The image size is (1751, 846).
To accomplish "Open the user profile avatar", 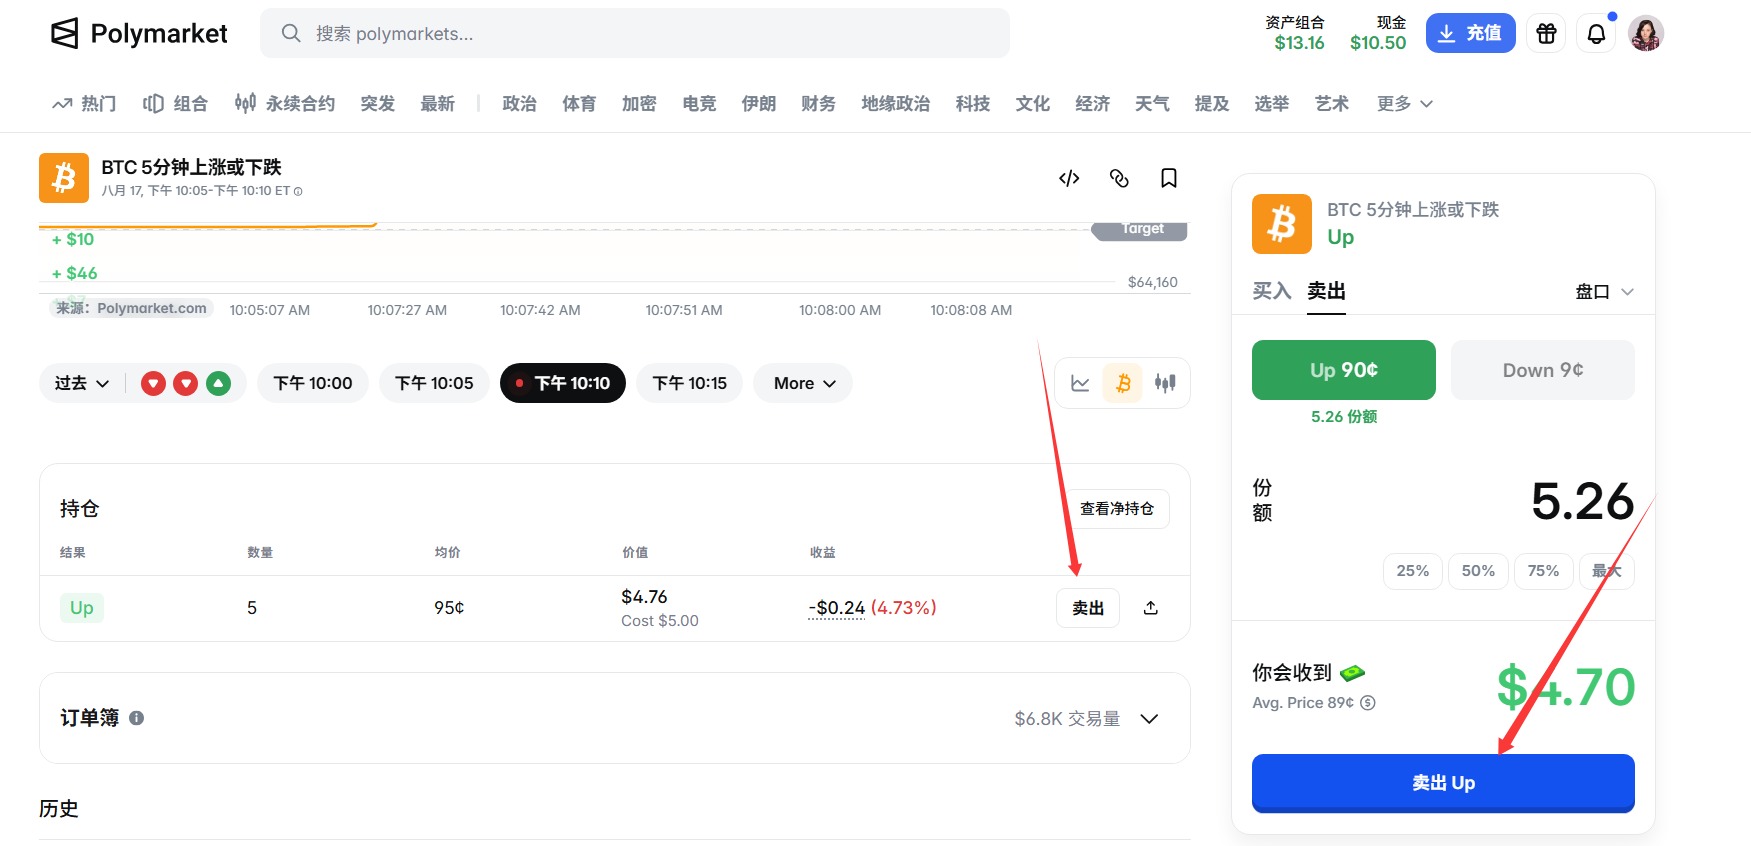I will [x=1646, y=34].
